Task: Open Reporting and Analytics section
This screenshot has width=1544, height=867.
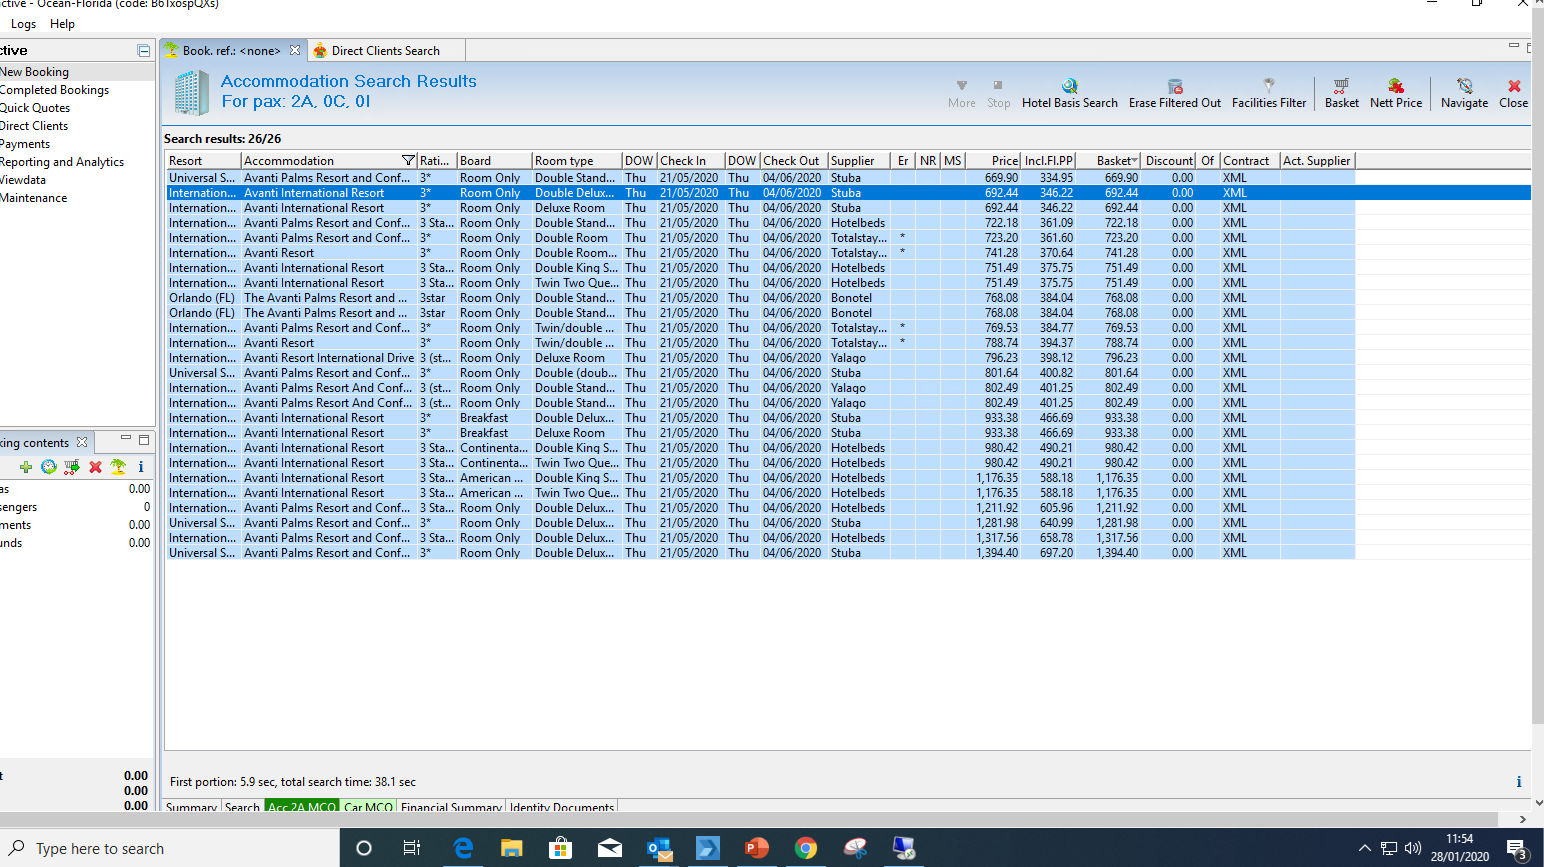Action: coord(62,162)
